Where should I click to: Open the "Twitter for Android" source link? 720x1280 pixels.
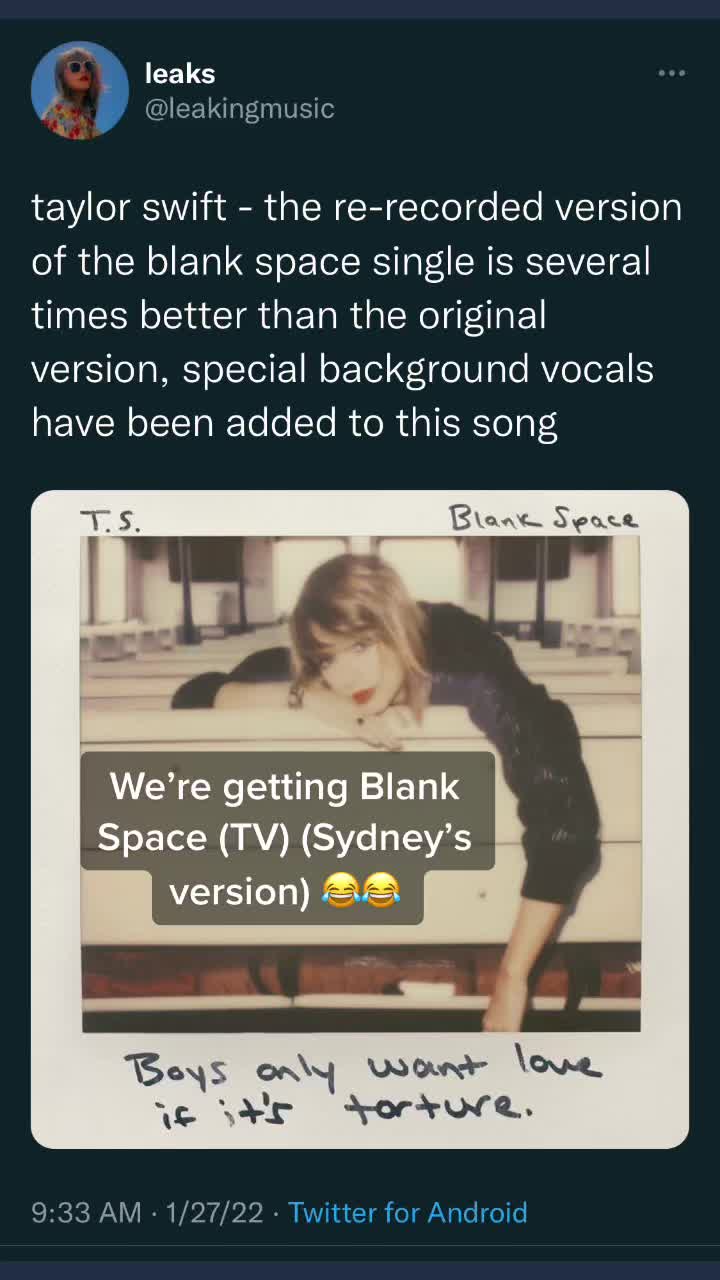tap(408, 1213)
